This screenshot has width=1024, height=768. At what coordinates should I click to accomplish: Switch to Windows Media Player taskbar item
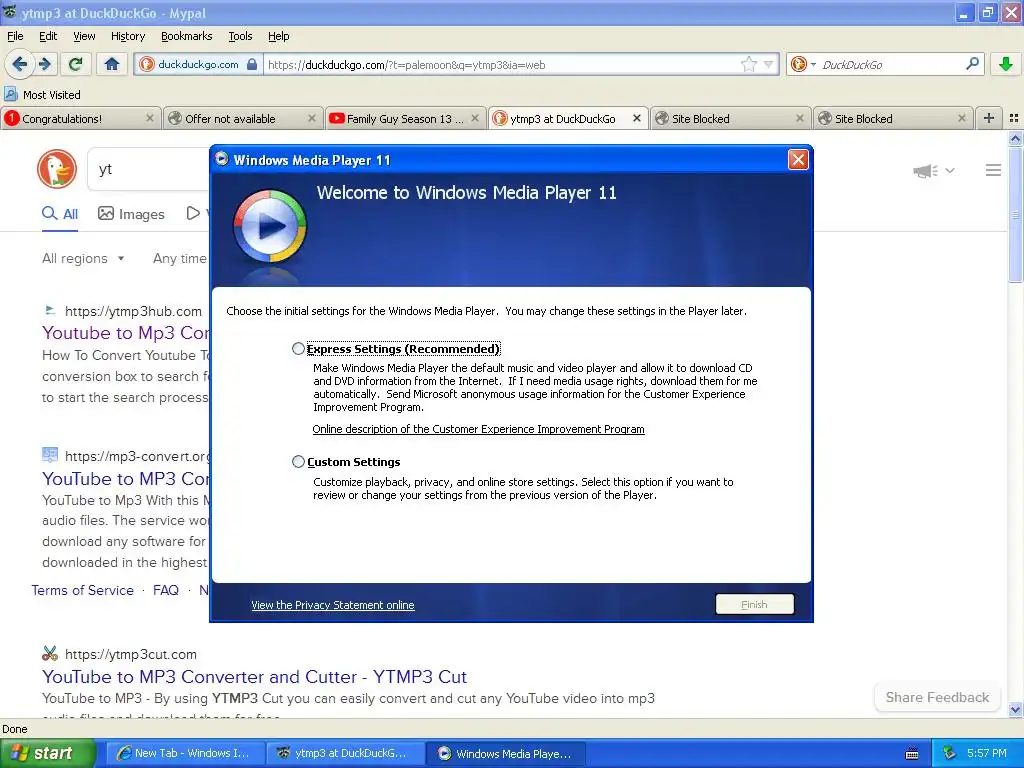point(506,753)
